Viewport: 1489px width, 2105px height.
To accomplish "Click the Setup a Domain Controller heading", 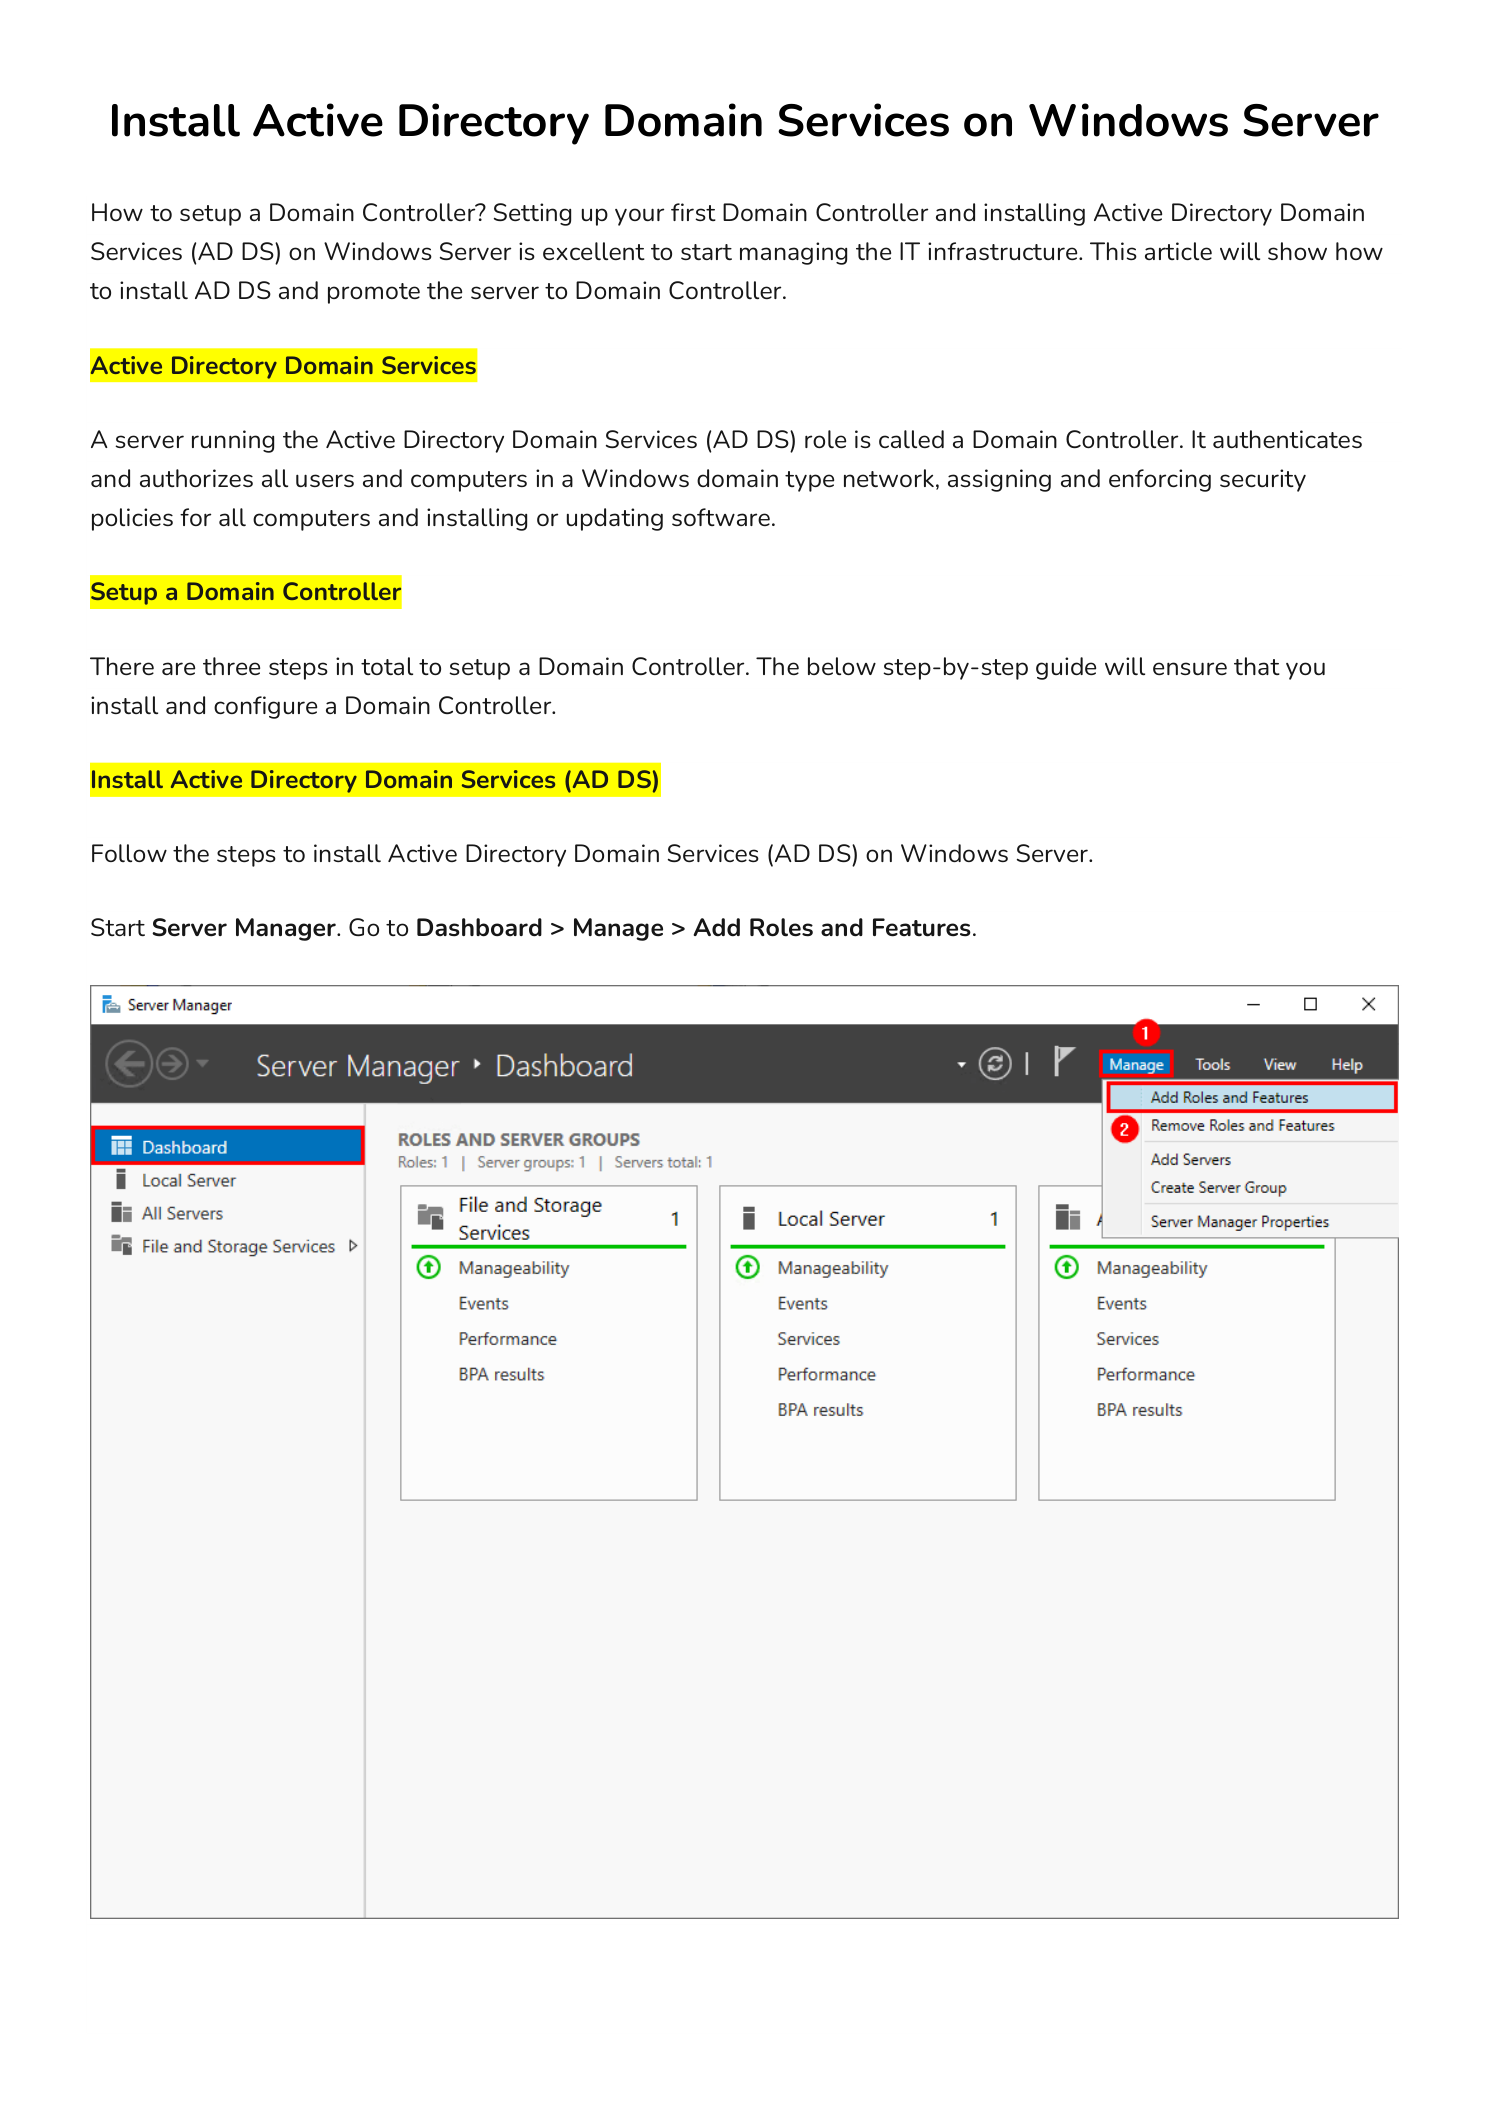I will (245, 592).
